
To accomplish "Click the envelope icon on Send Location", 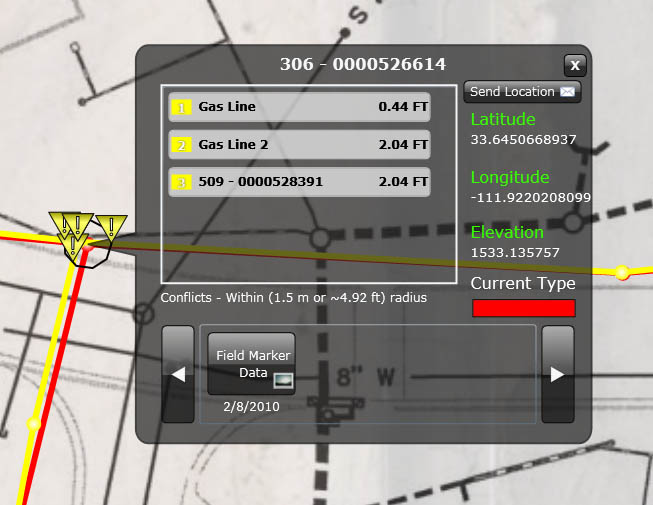I will 568,92.
